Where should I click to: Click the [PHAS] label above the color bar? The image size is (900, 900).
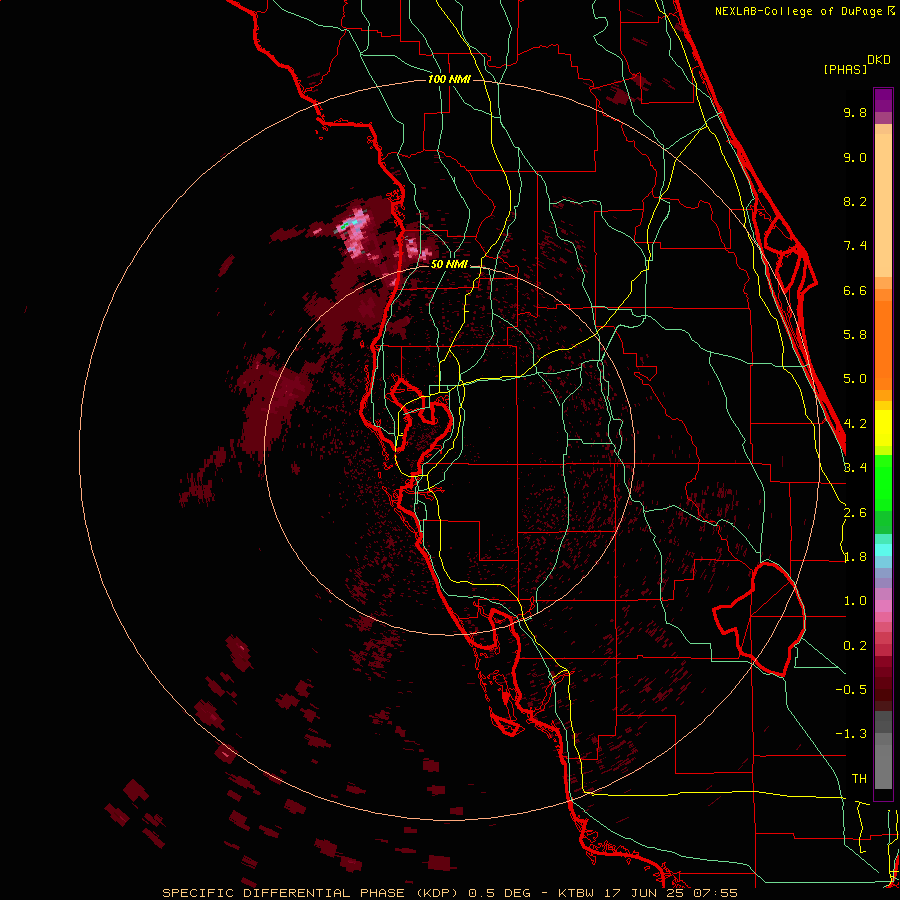point(845,69)
